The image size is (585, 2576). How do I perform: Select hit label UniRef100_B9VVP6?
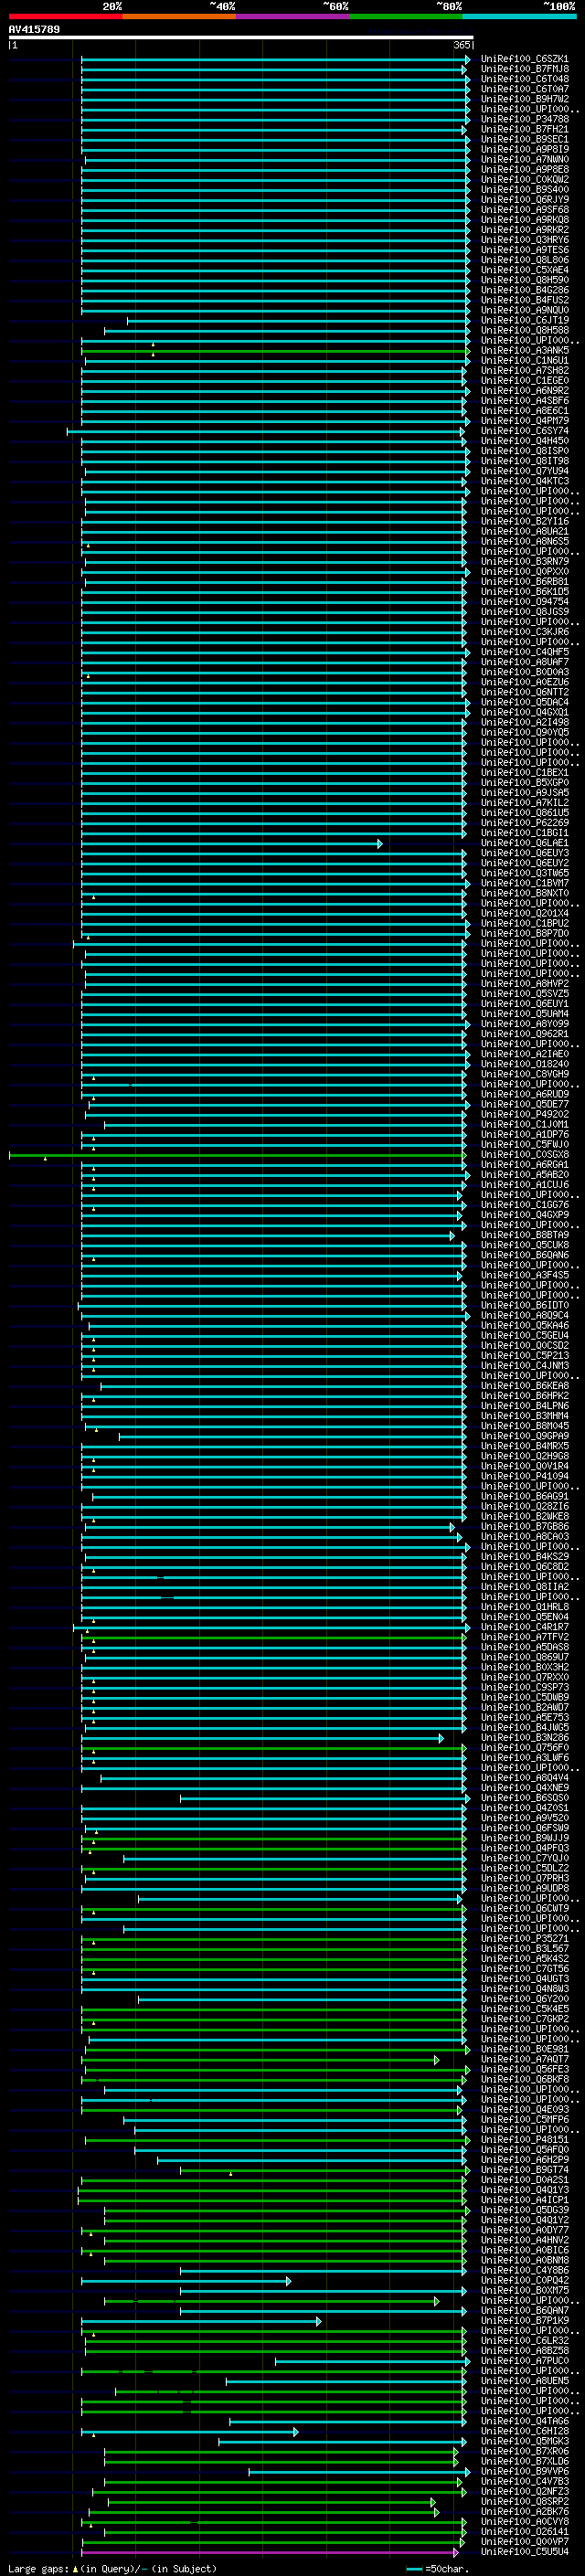click(524, 2471)
